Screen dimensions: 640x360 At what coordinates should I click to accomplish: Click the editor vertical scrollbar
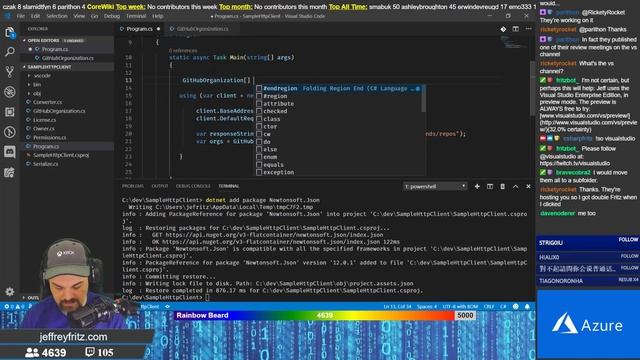click(532, 88)
